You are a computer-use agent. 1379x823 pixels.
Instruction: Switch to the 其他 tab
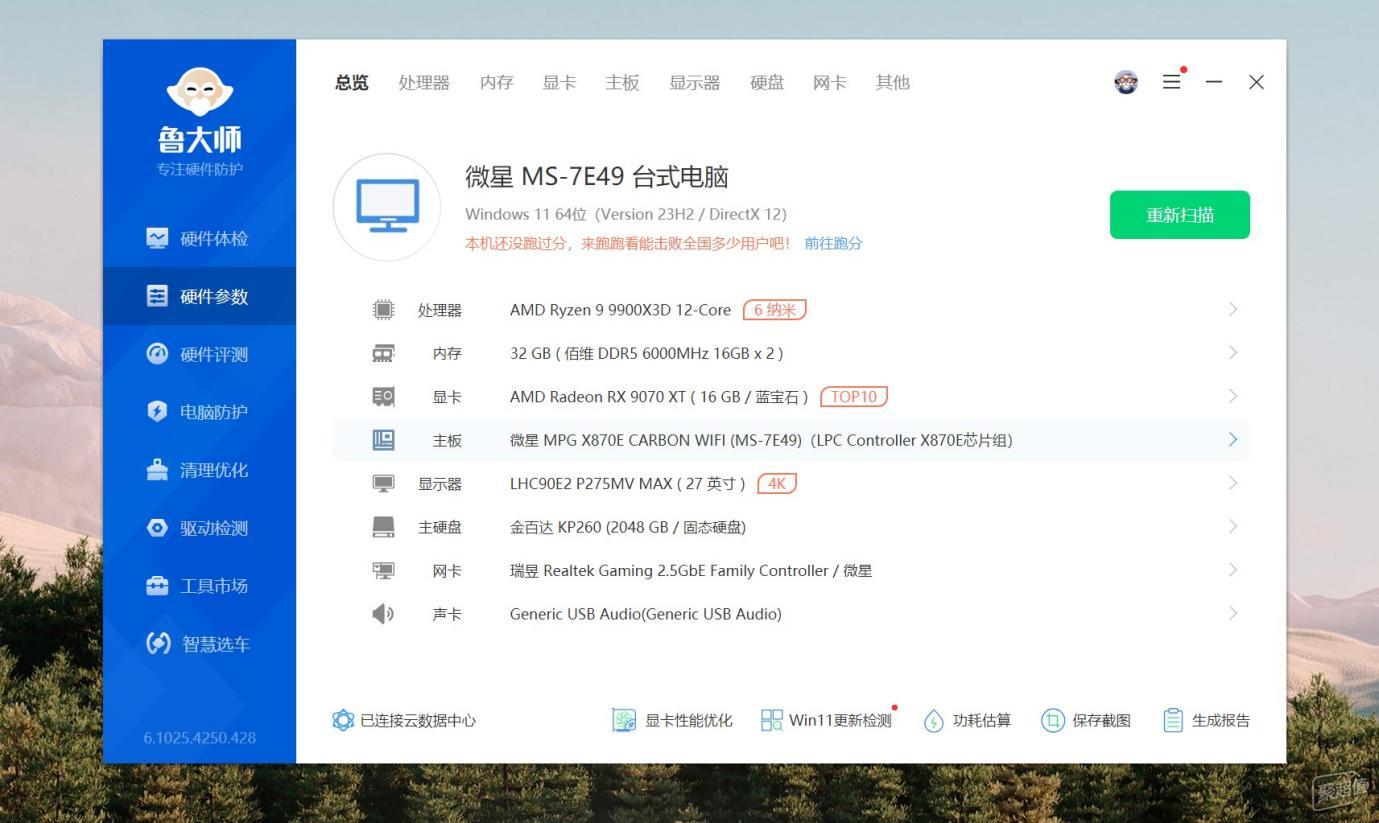(893, 83)
